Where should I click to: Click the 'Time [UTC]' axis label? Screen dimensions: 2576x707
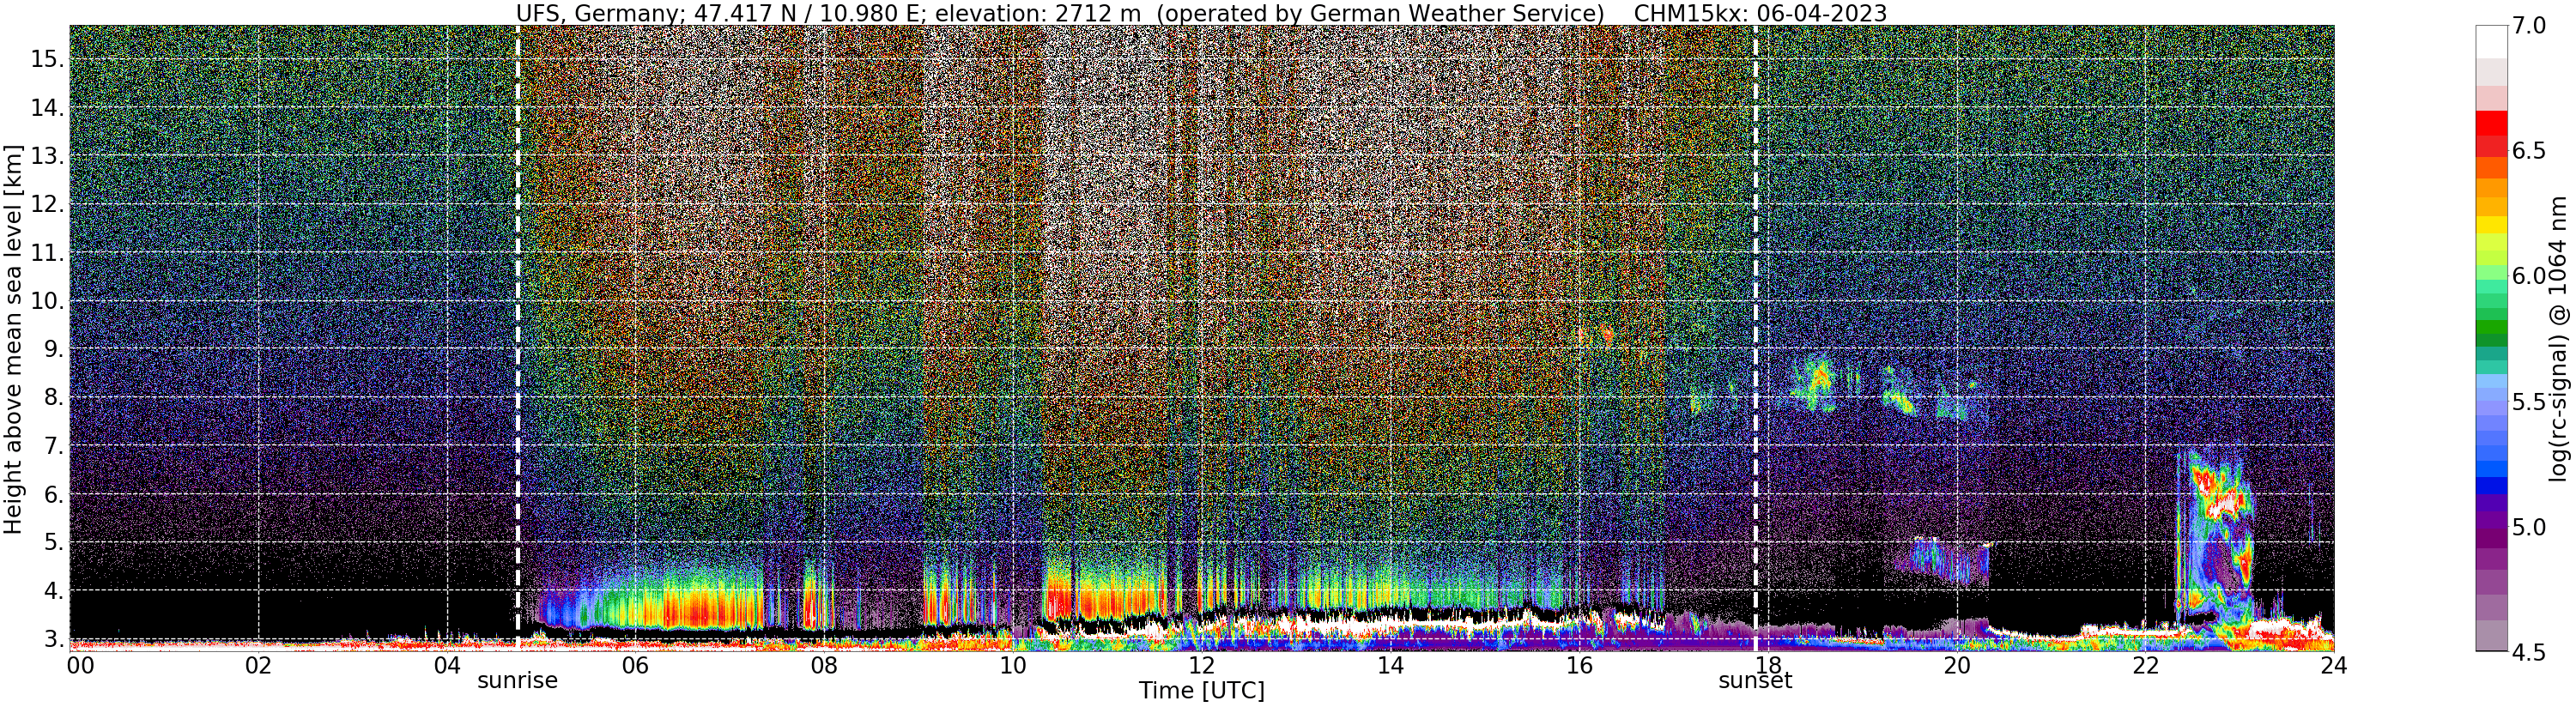point(1201,691)
